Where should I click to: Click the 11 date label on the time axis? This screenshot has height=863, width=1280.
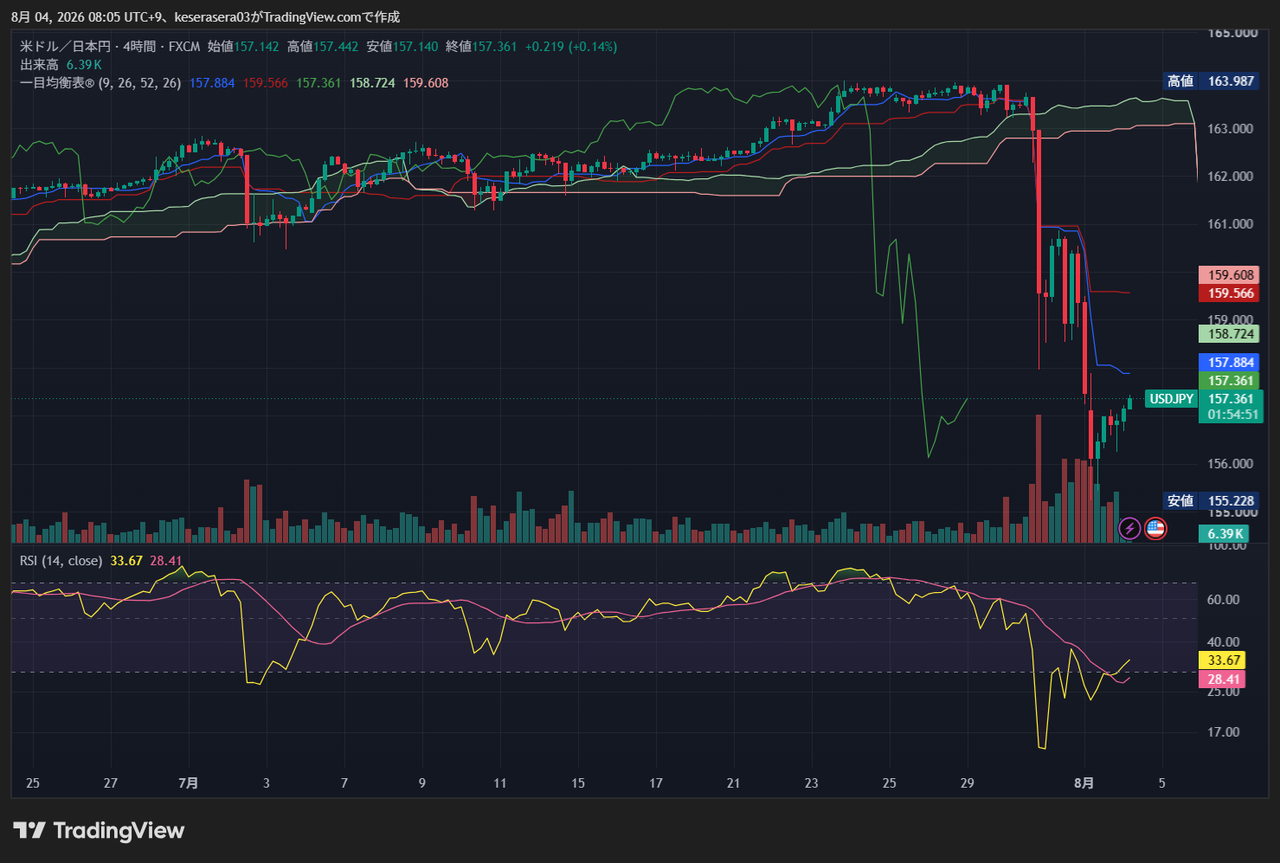click(499, 782)
